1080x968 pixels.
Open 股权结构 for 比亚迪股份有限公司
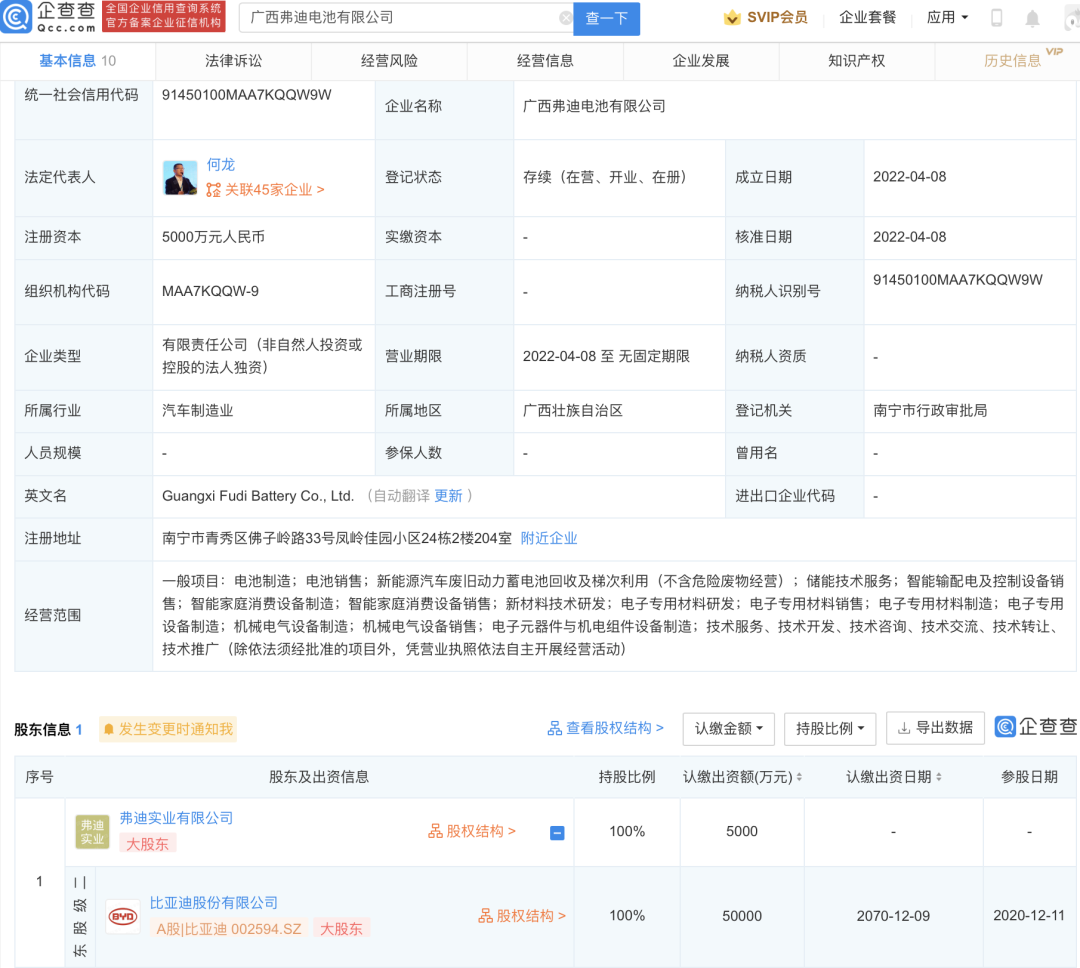(522, 916)
